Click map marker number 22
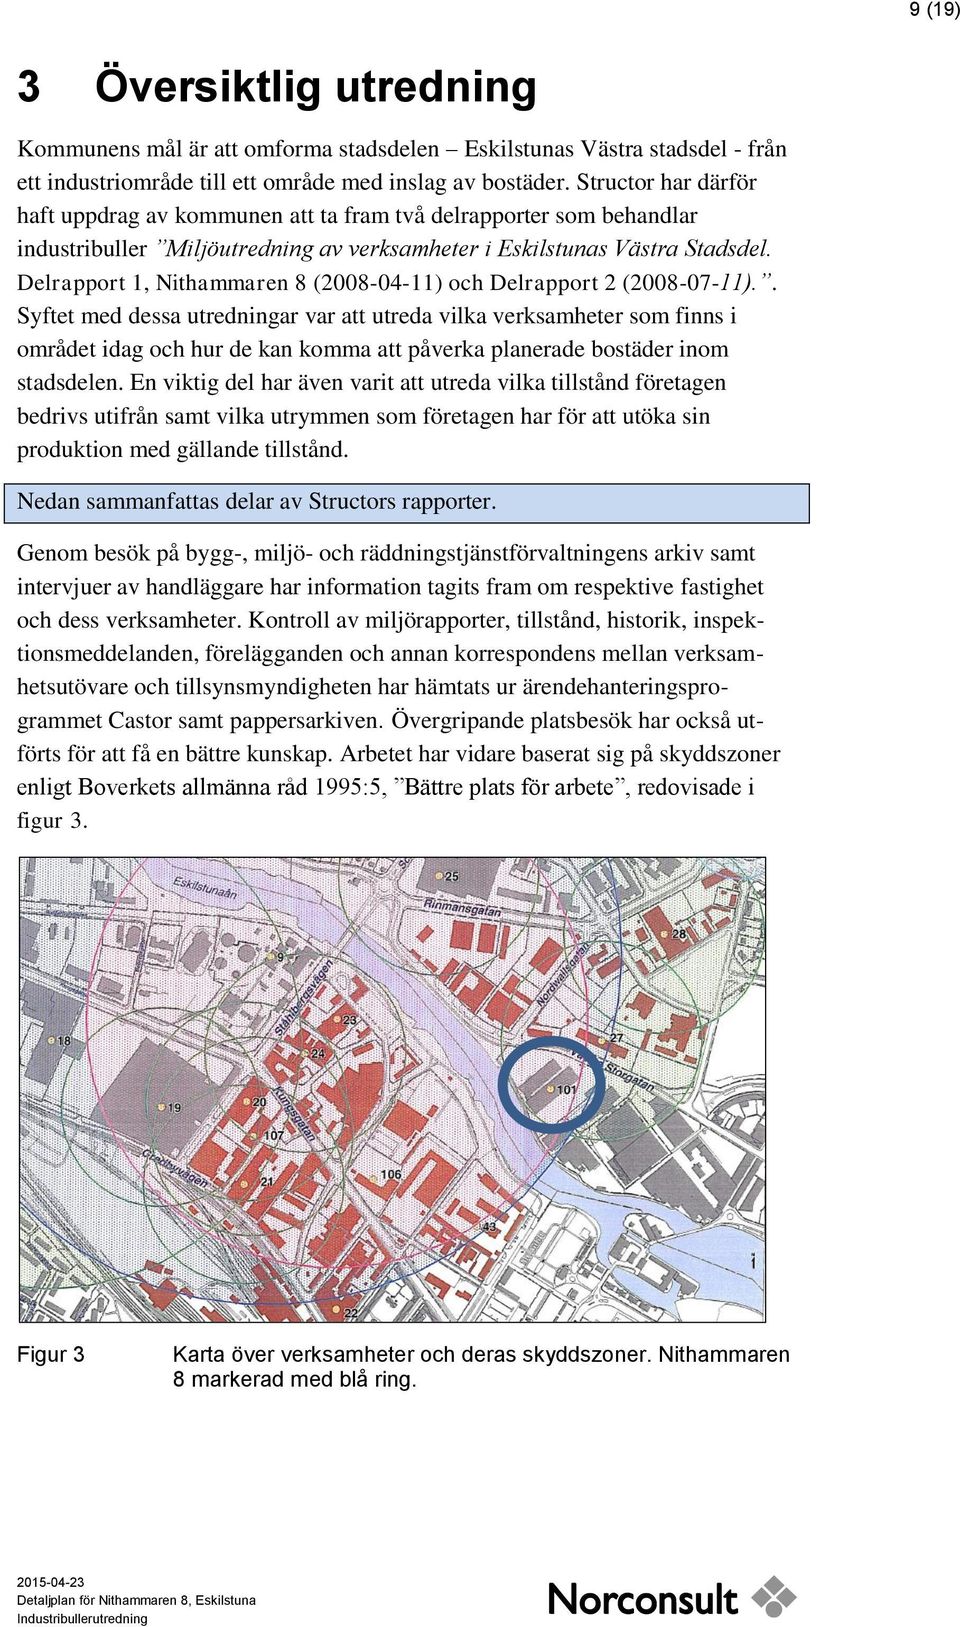Viewport: 960px width, 1627px height. pos(350,1312)
